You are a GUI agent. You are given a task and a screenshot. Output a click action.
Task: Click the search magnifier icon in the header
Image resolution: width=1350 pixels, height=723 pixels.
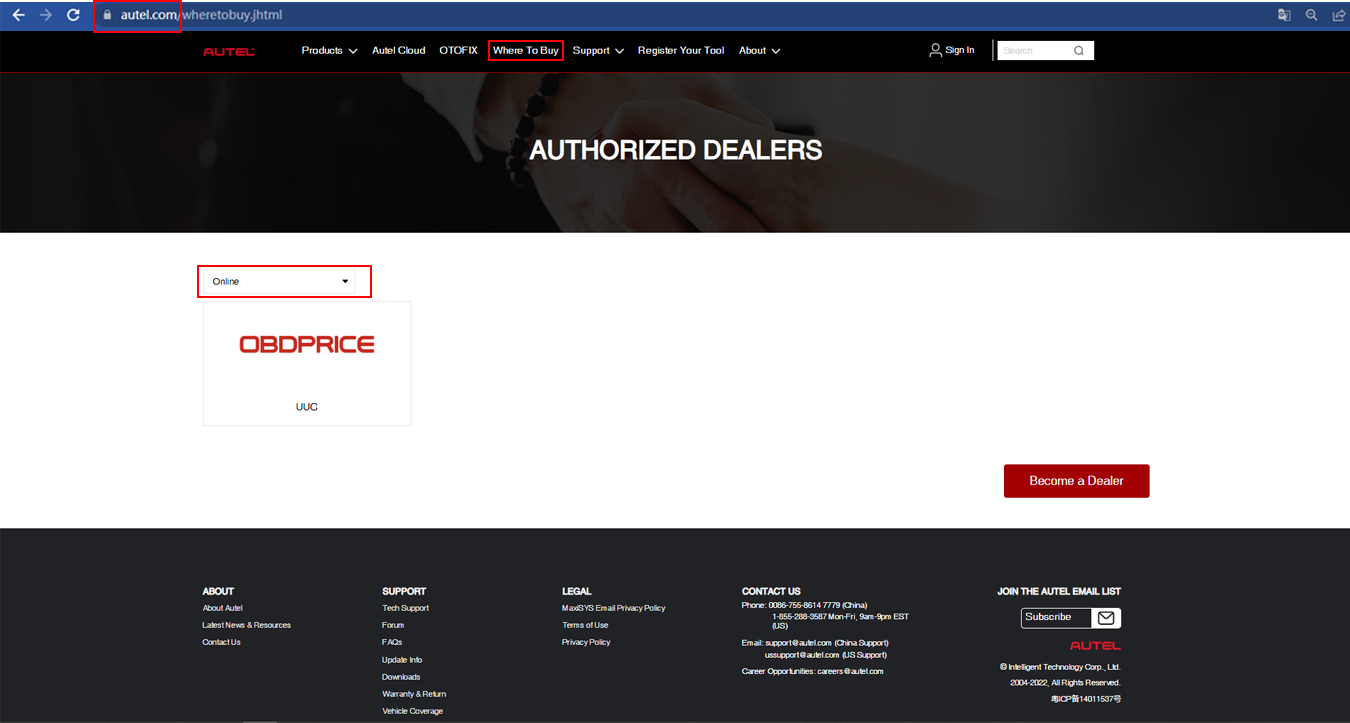point(1079,50)
